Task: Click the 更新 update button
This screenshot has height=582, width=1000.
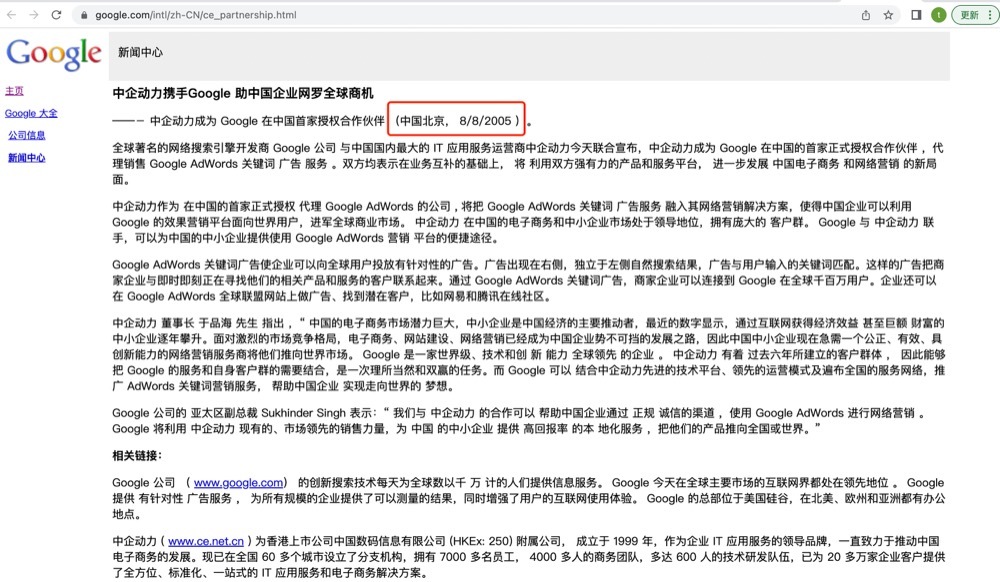Action: pyautogui.click(x=974, y=15)
